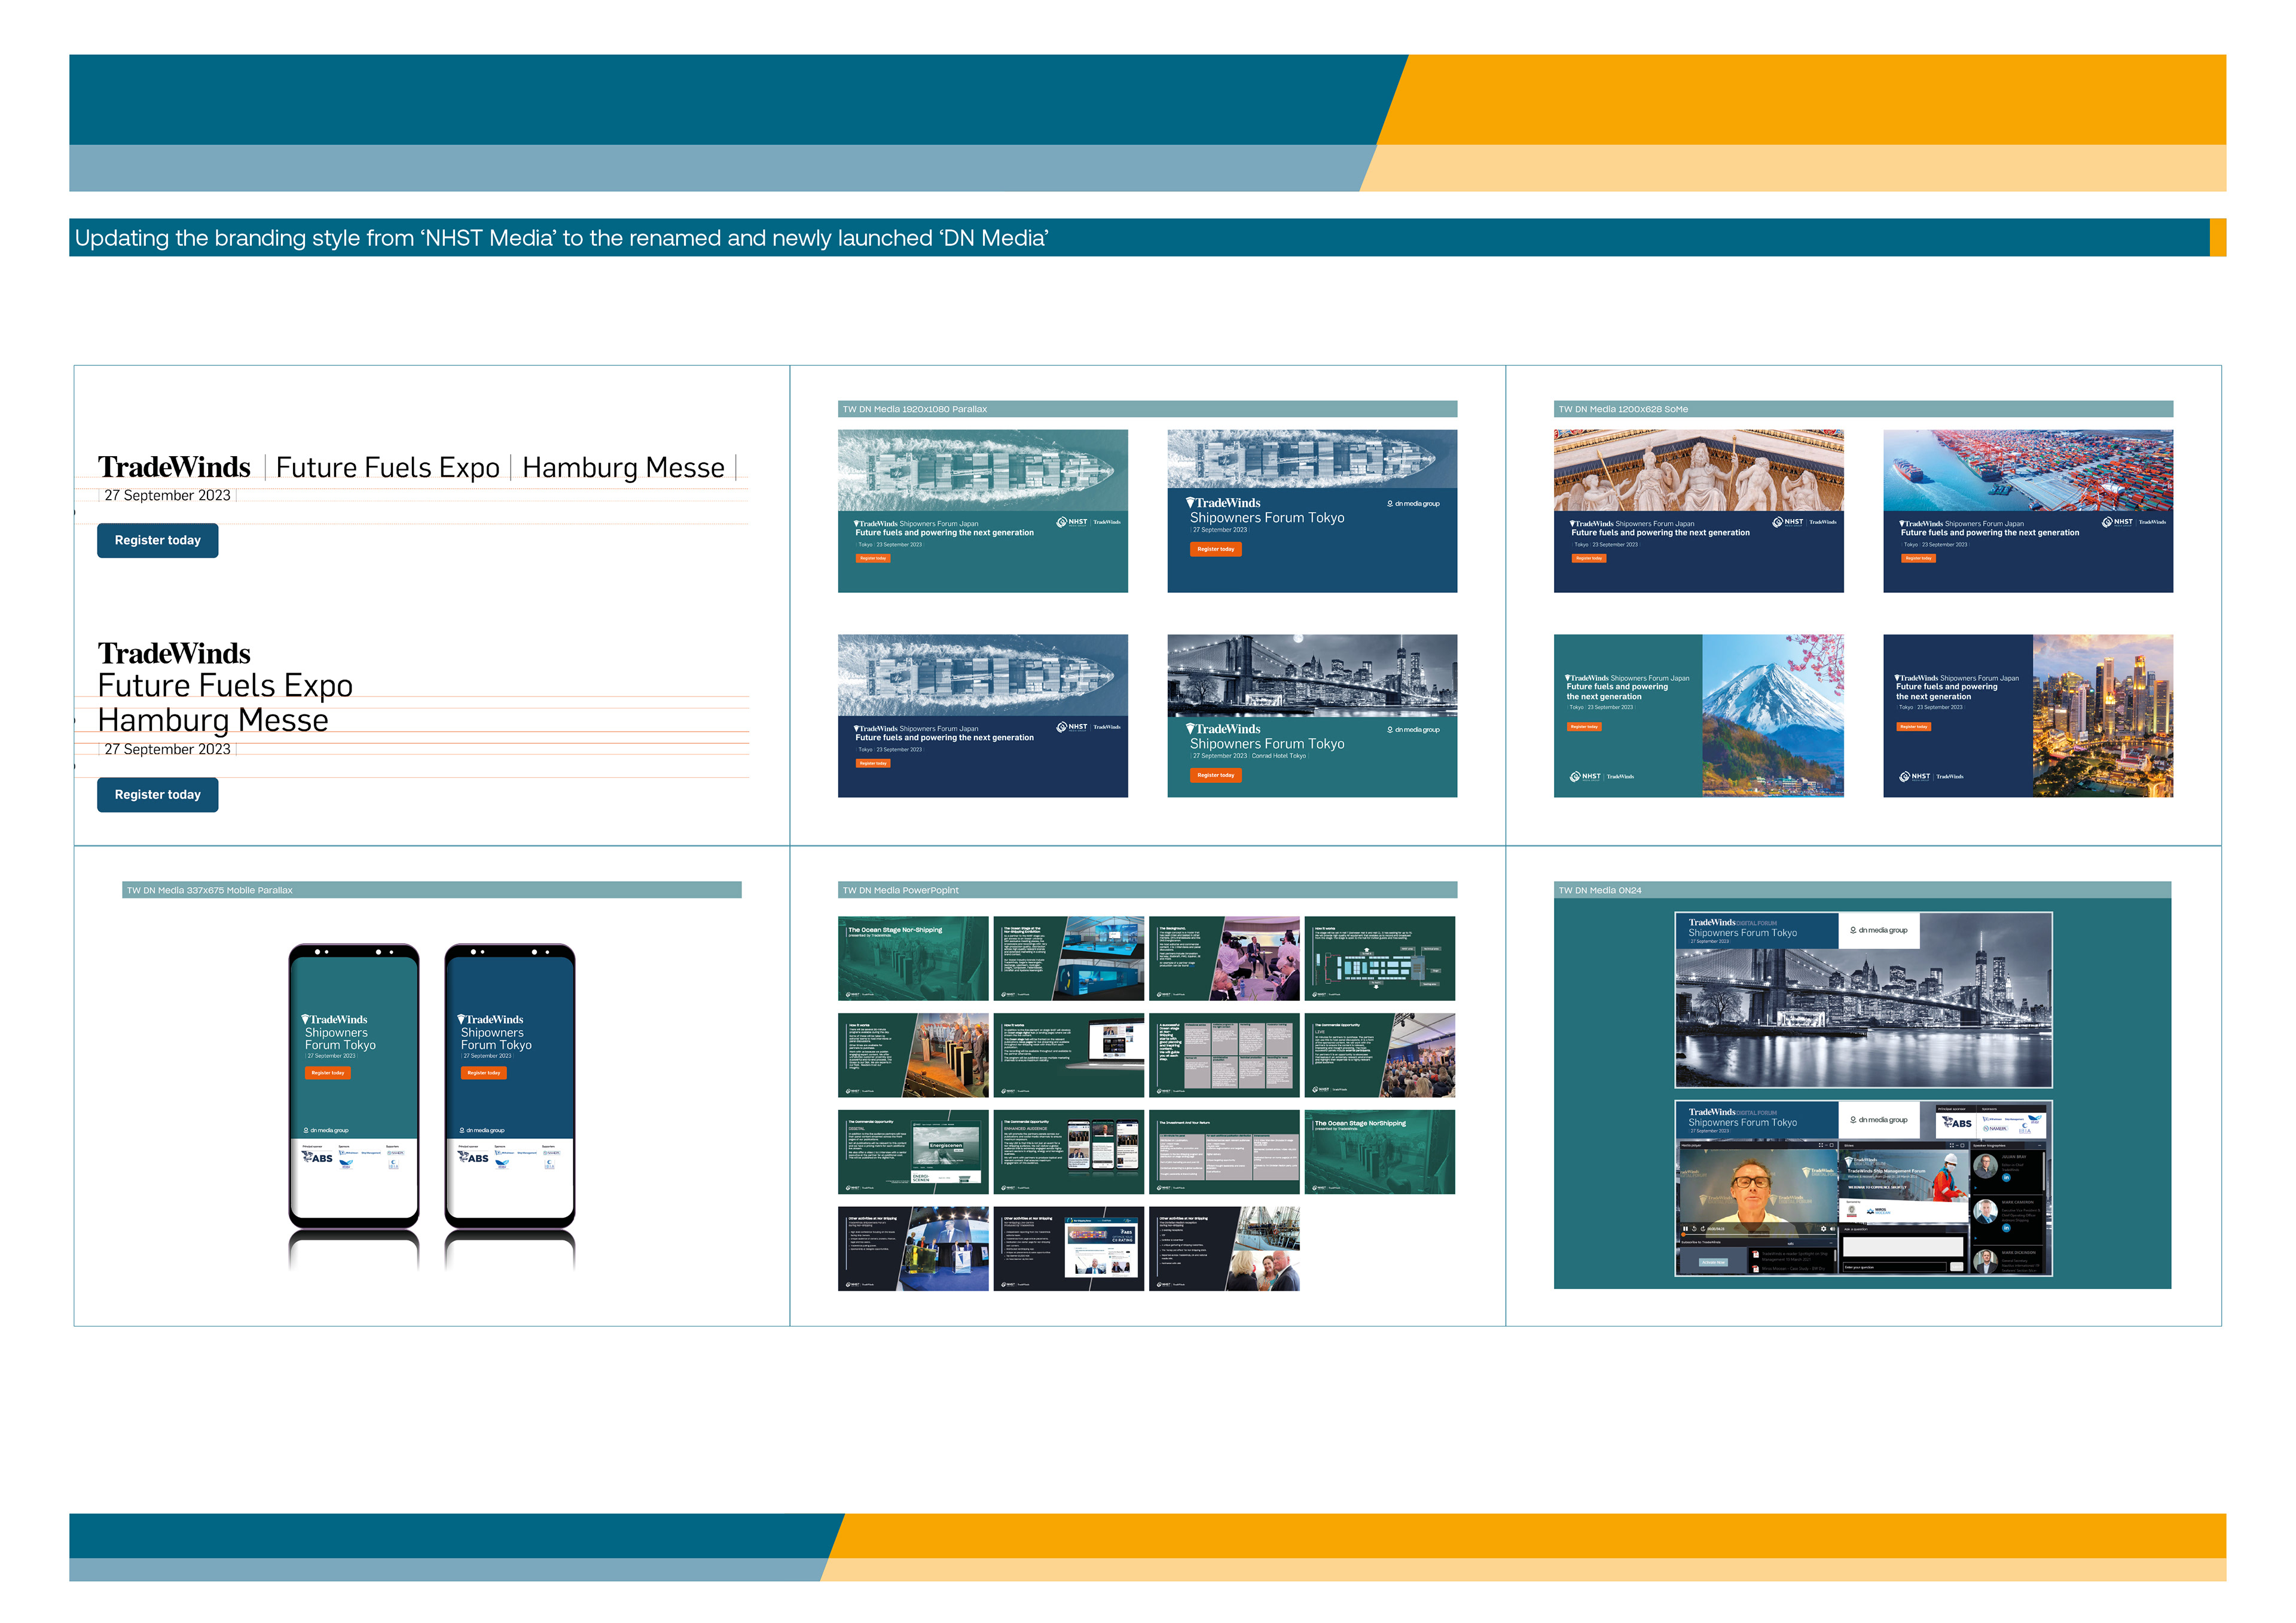
Task: Click the video progress slider handle
Action: (1684, 1235)
